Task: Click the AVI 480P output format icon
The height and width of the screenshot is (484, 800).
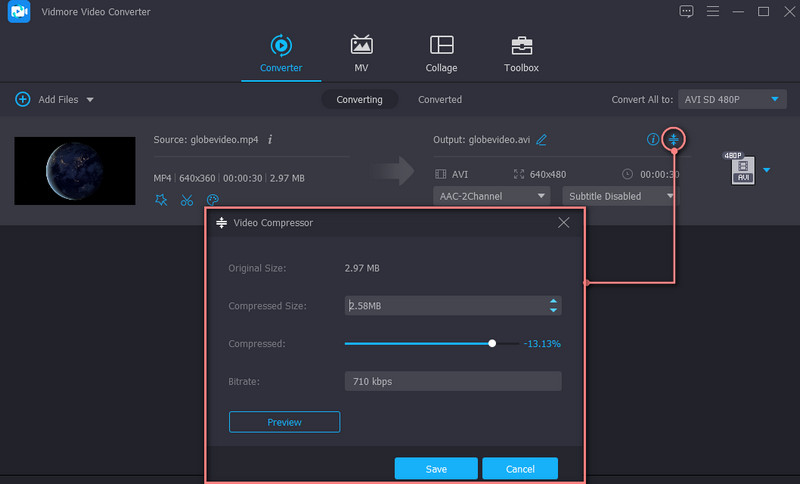Action: click(742, 169)
